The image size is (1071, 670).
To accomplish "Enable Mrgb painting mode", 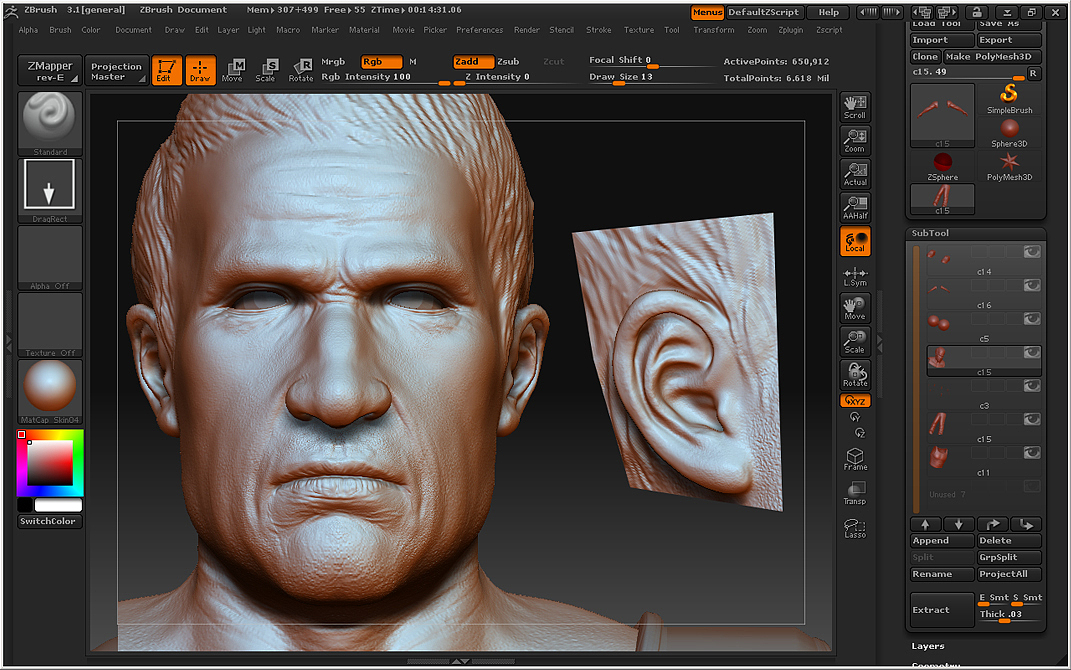I will click(x=333, y=61).
